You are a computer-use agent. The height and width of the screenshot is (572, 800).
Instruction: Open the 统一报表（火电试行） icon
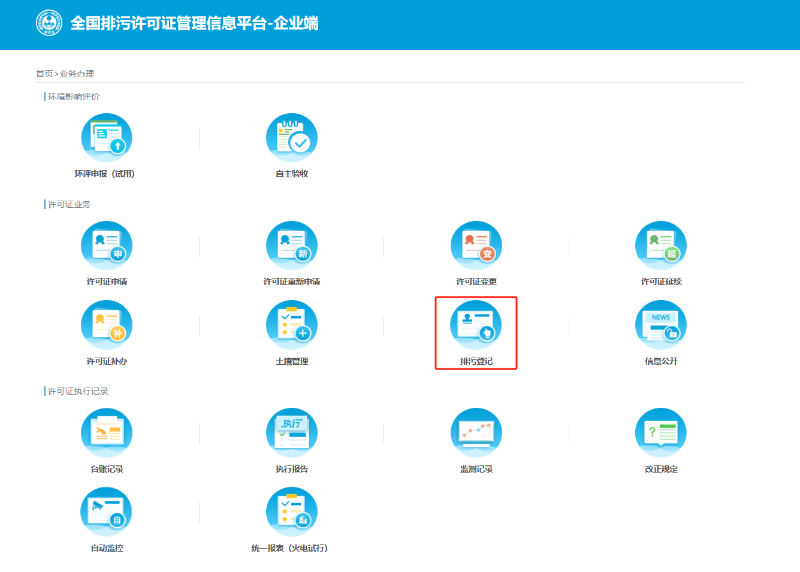click(291, 513)
